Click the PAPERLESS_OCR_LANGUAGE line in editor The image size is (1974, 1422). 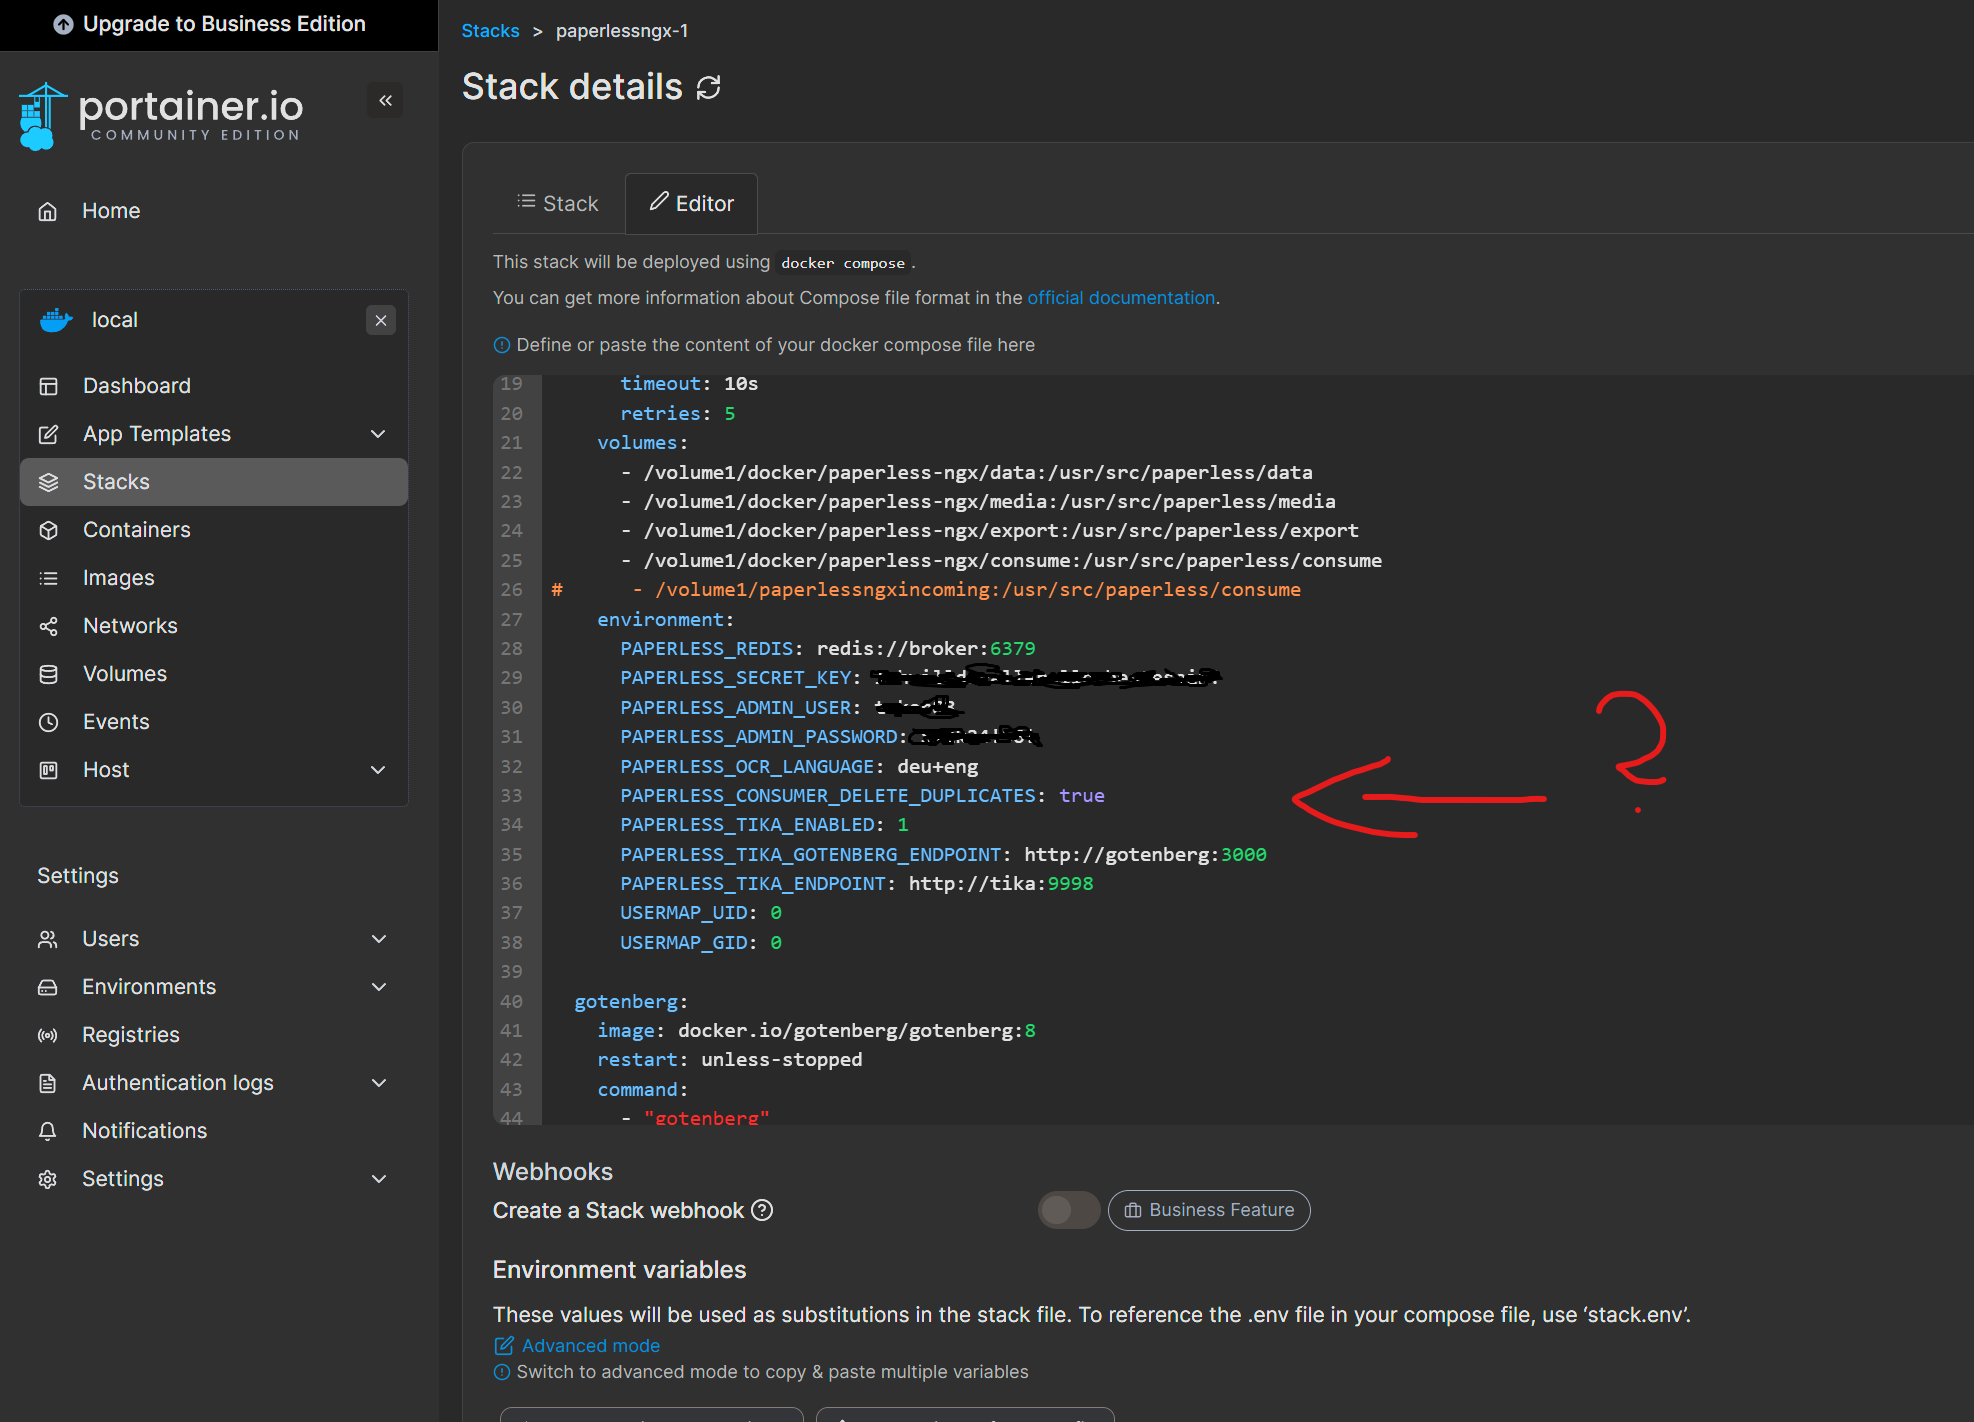click(x=799, y=767)
